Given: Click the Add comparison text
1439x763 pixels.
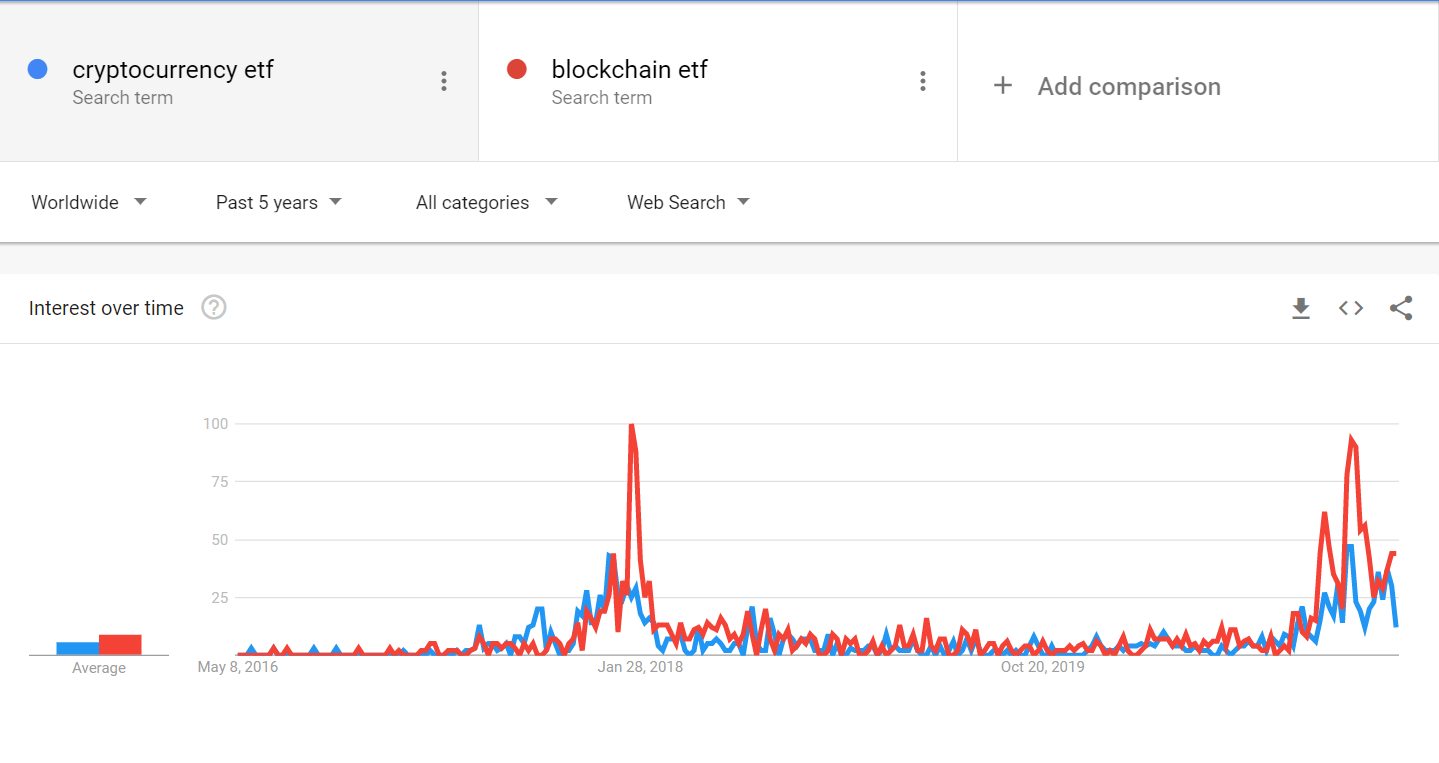Looking at the screenshot, I should coord(1129,86).
